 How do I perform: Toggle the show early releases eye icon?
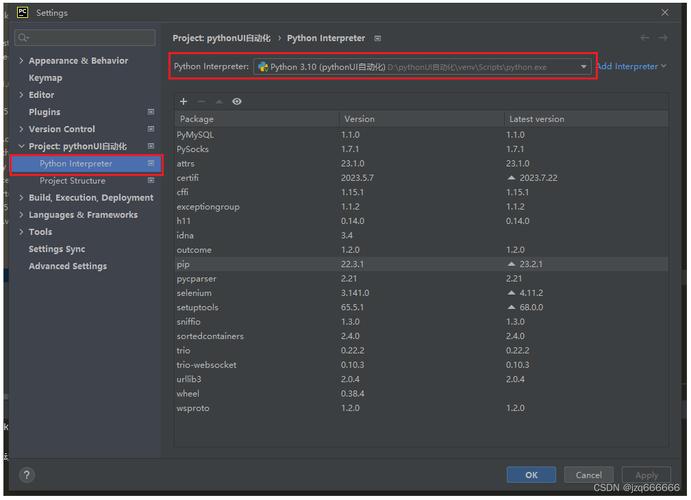click(237, 102)
